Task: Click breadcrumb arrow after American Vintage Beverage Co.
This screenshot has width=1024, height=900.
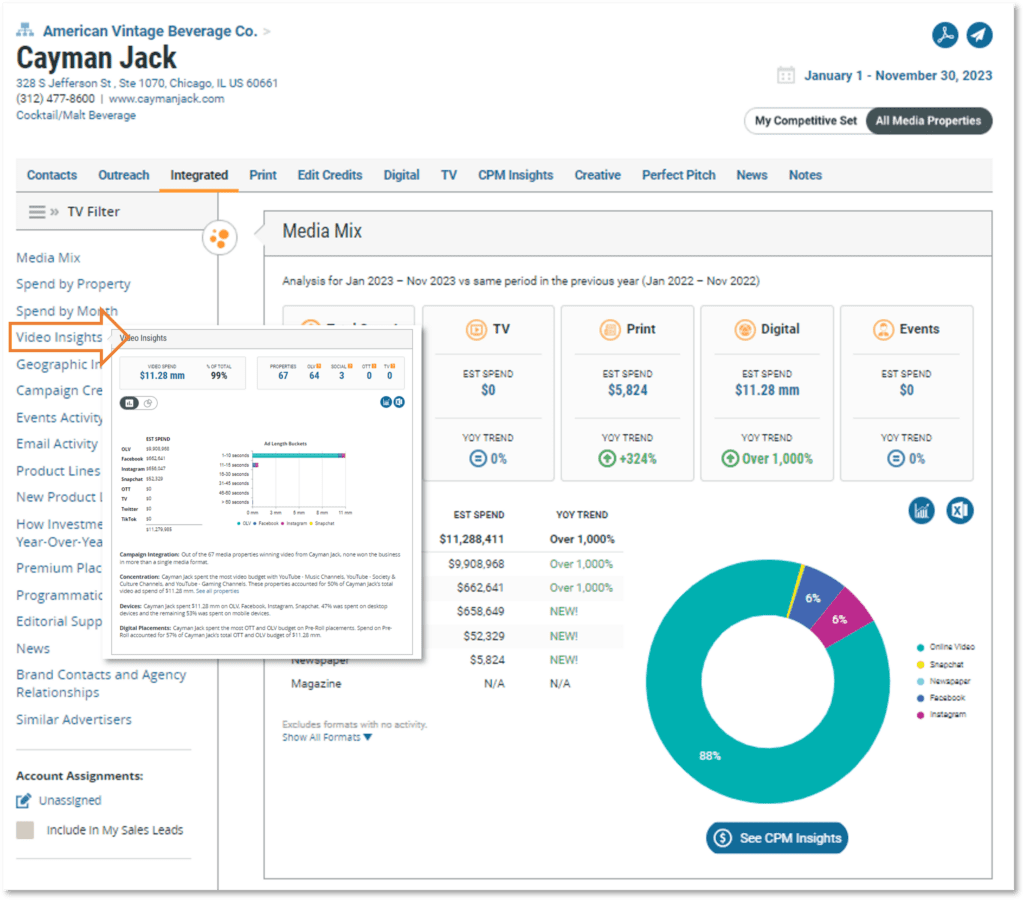Action: point(266,31)
